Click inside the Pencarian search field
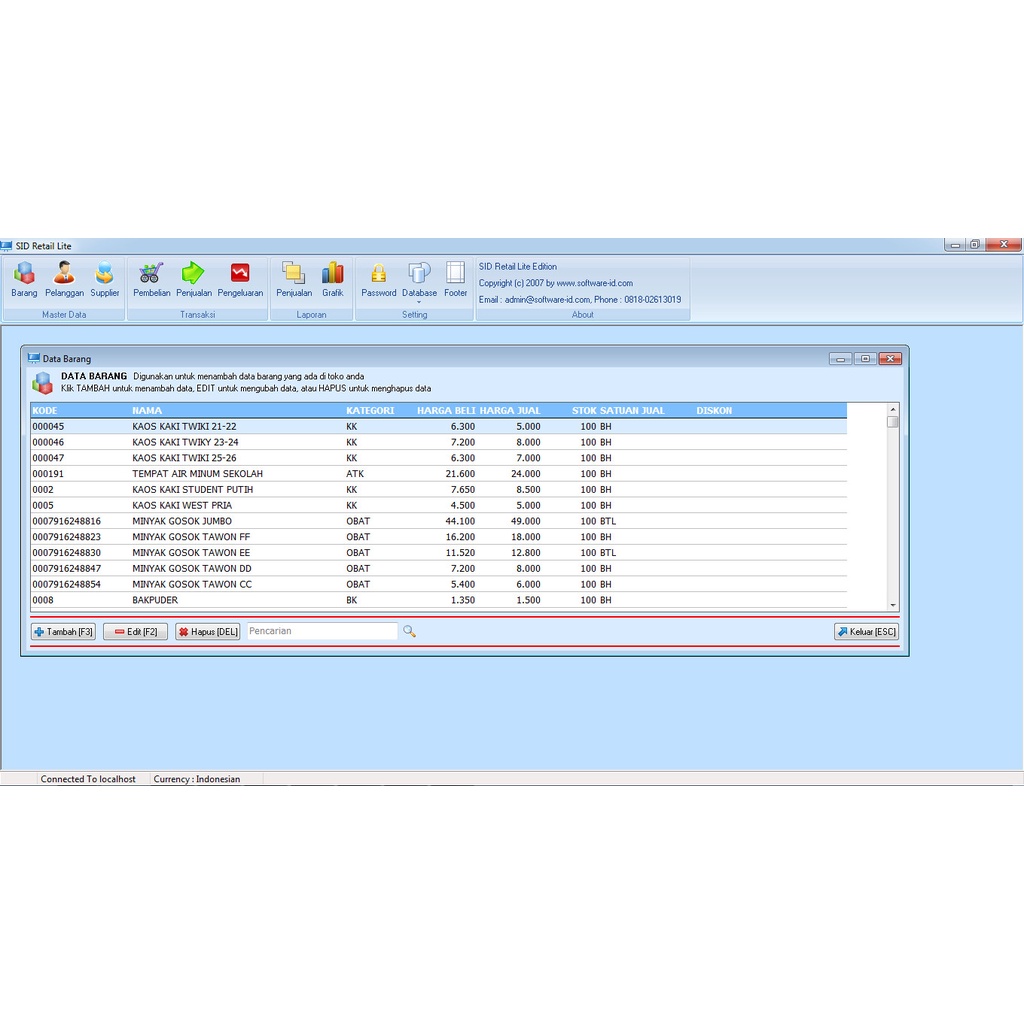 pyautogui.click(x=320, y=631)
